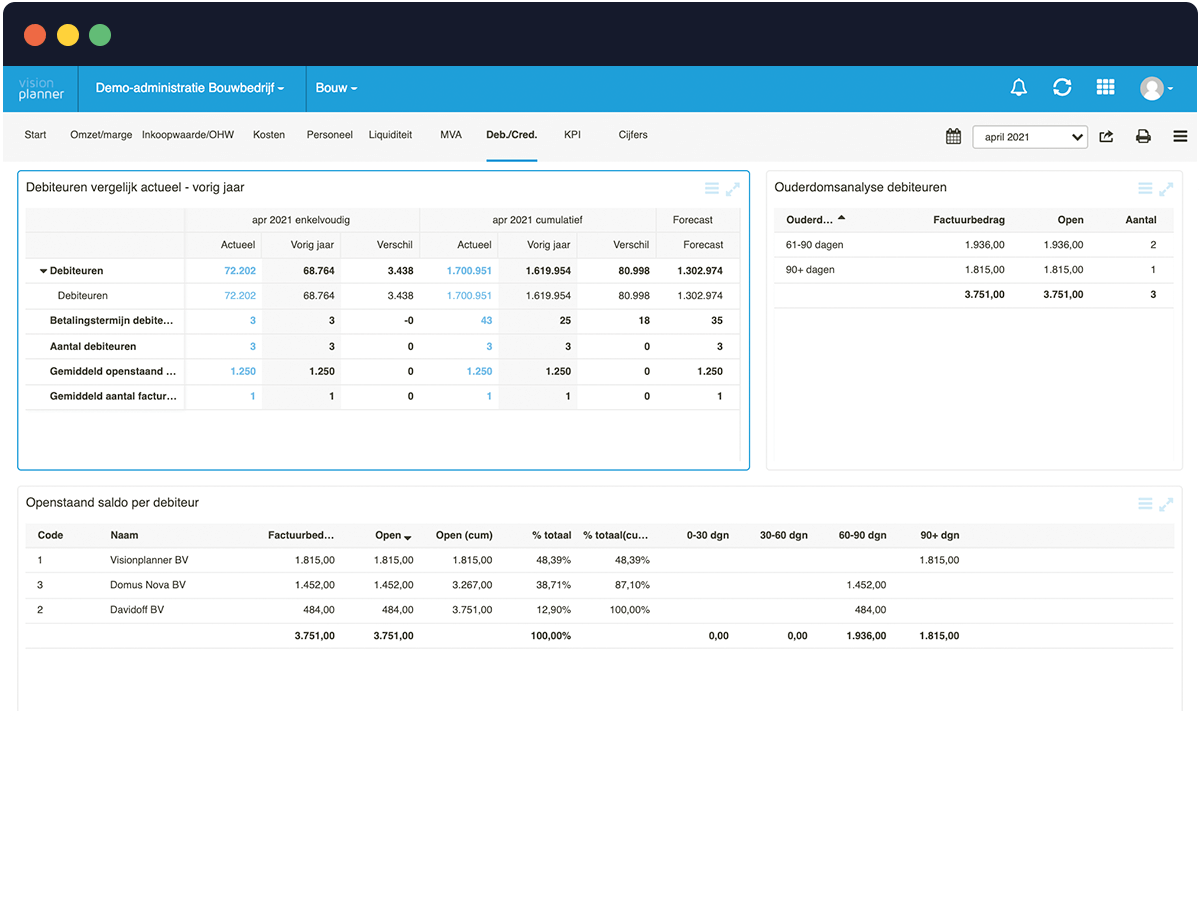
Task: Collapse the Debiteuren tree row
Action: 44,271
